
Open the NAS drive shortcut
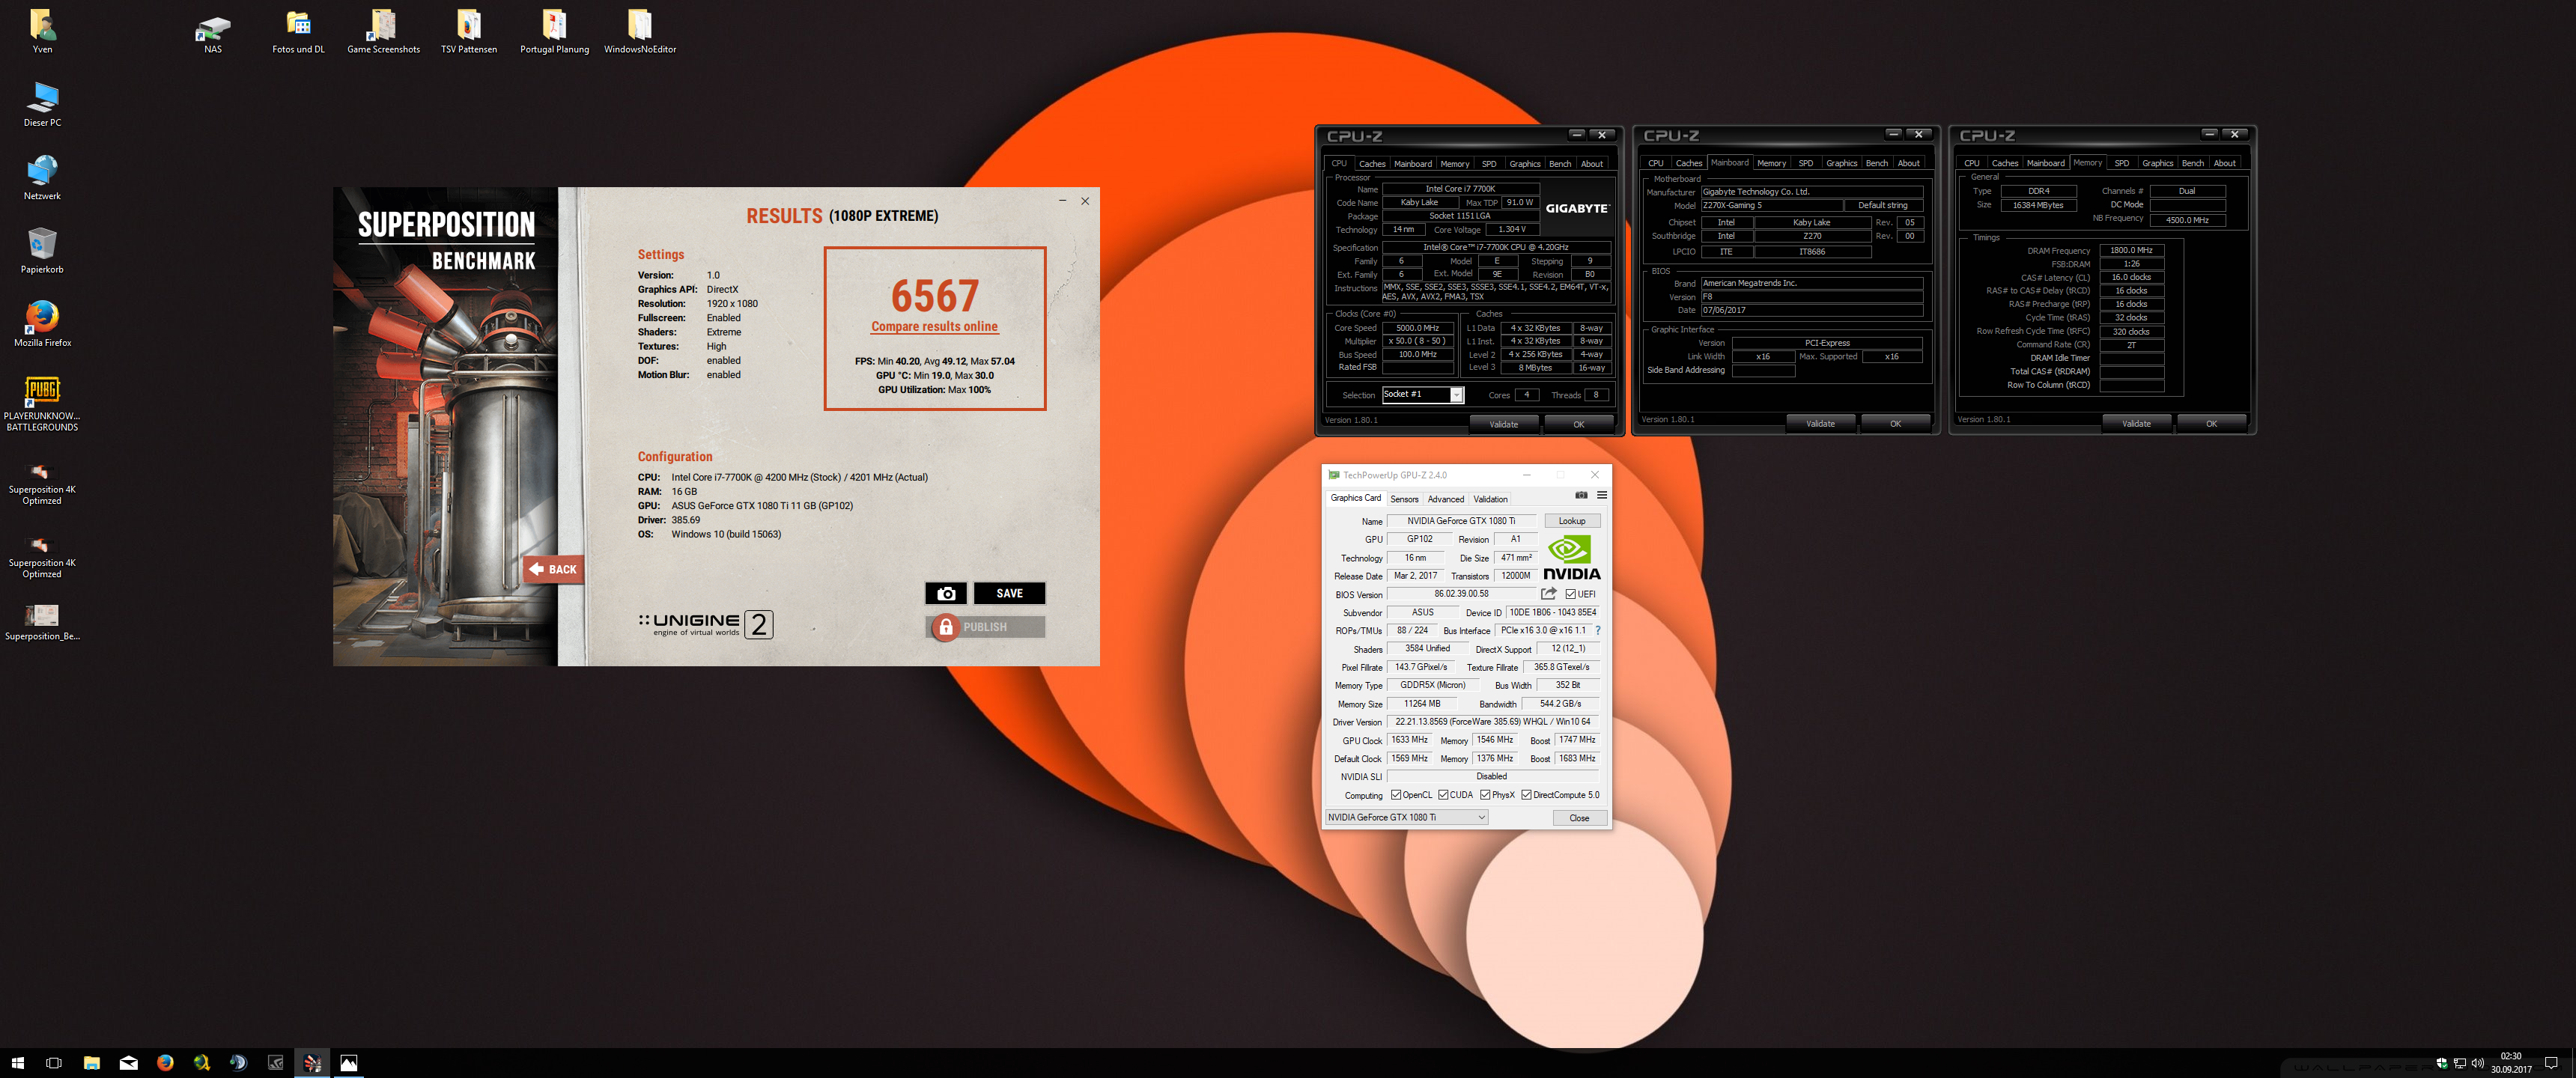pyautogui.click(x=213, y=32)
